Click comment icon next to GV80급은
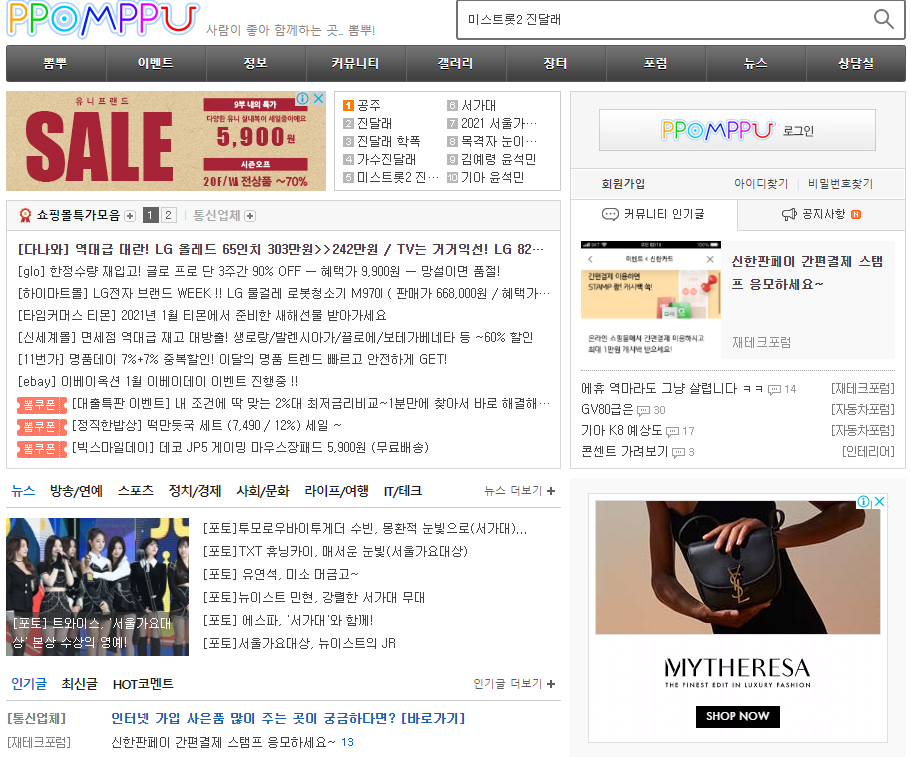Viewport: 911px width, 757px height. [x=643, y=411]
